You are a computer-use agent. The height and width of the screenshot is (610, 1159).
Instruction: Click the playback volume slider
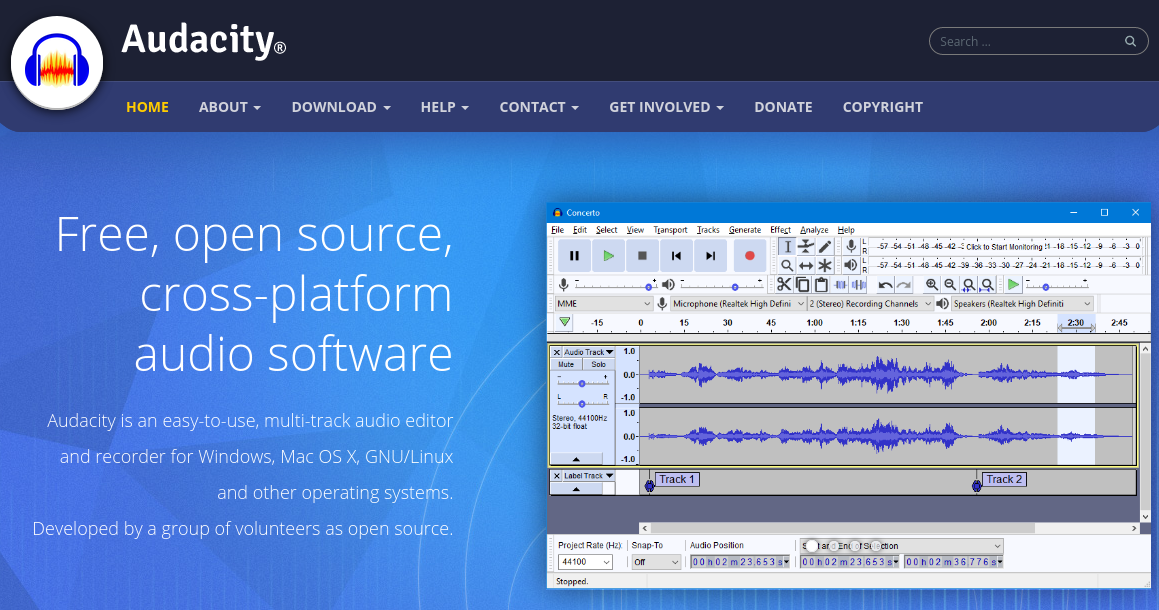(721, 285)
